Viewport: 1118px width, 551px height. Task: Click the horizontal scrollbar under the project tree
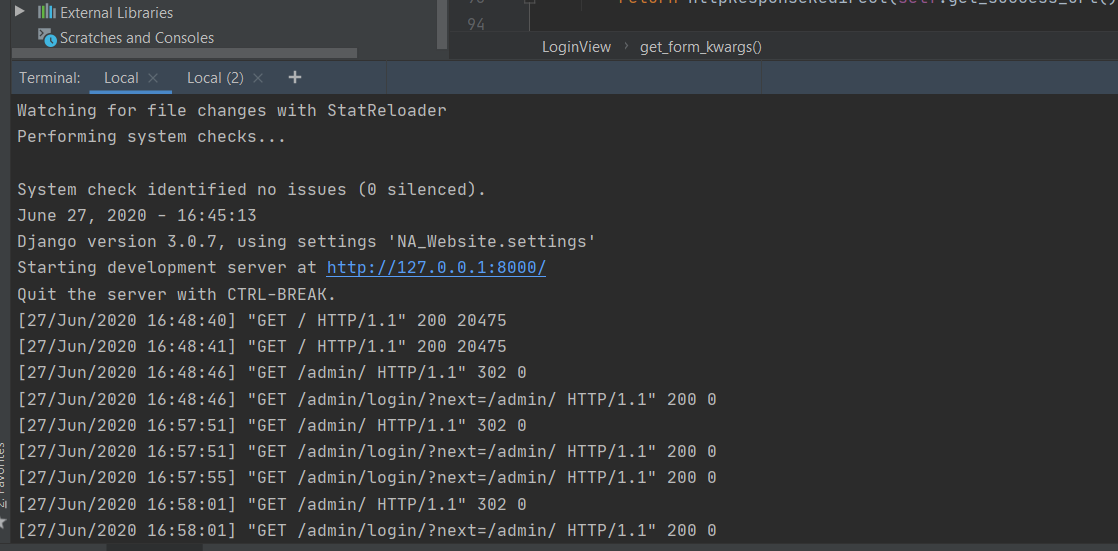pos(185,53)
